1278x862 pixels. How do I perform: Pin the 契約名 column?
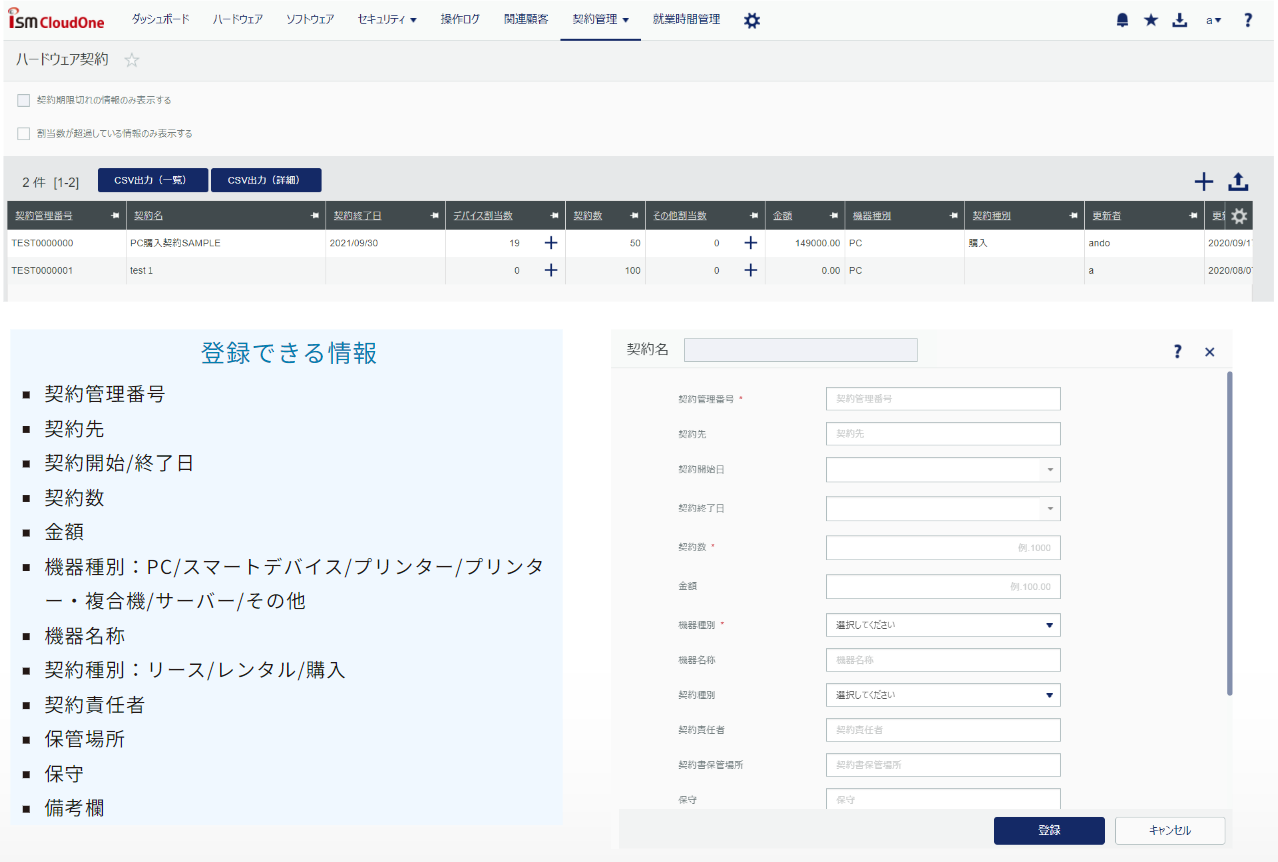click(x=314, y=216)
